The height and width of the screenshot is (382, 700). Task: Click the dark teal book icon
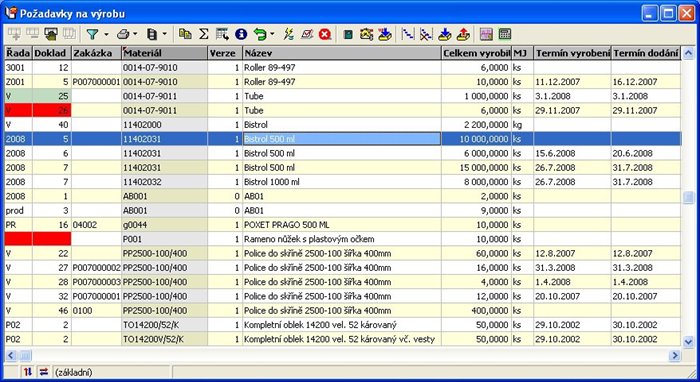coord(348,34)
